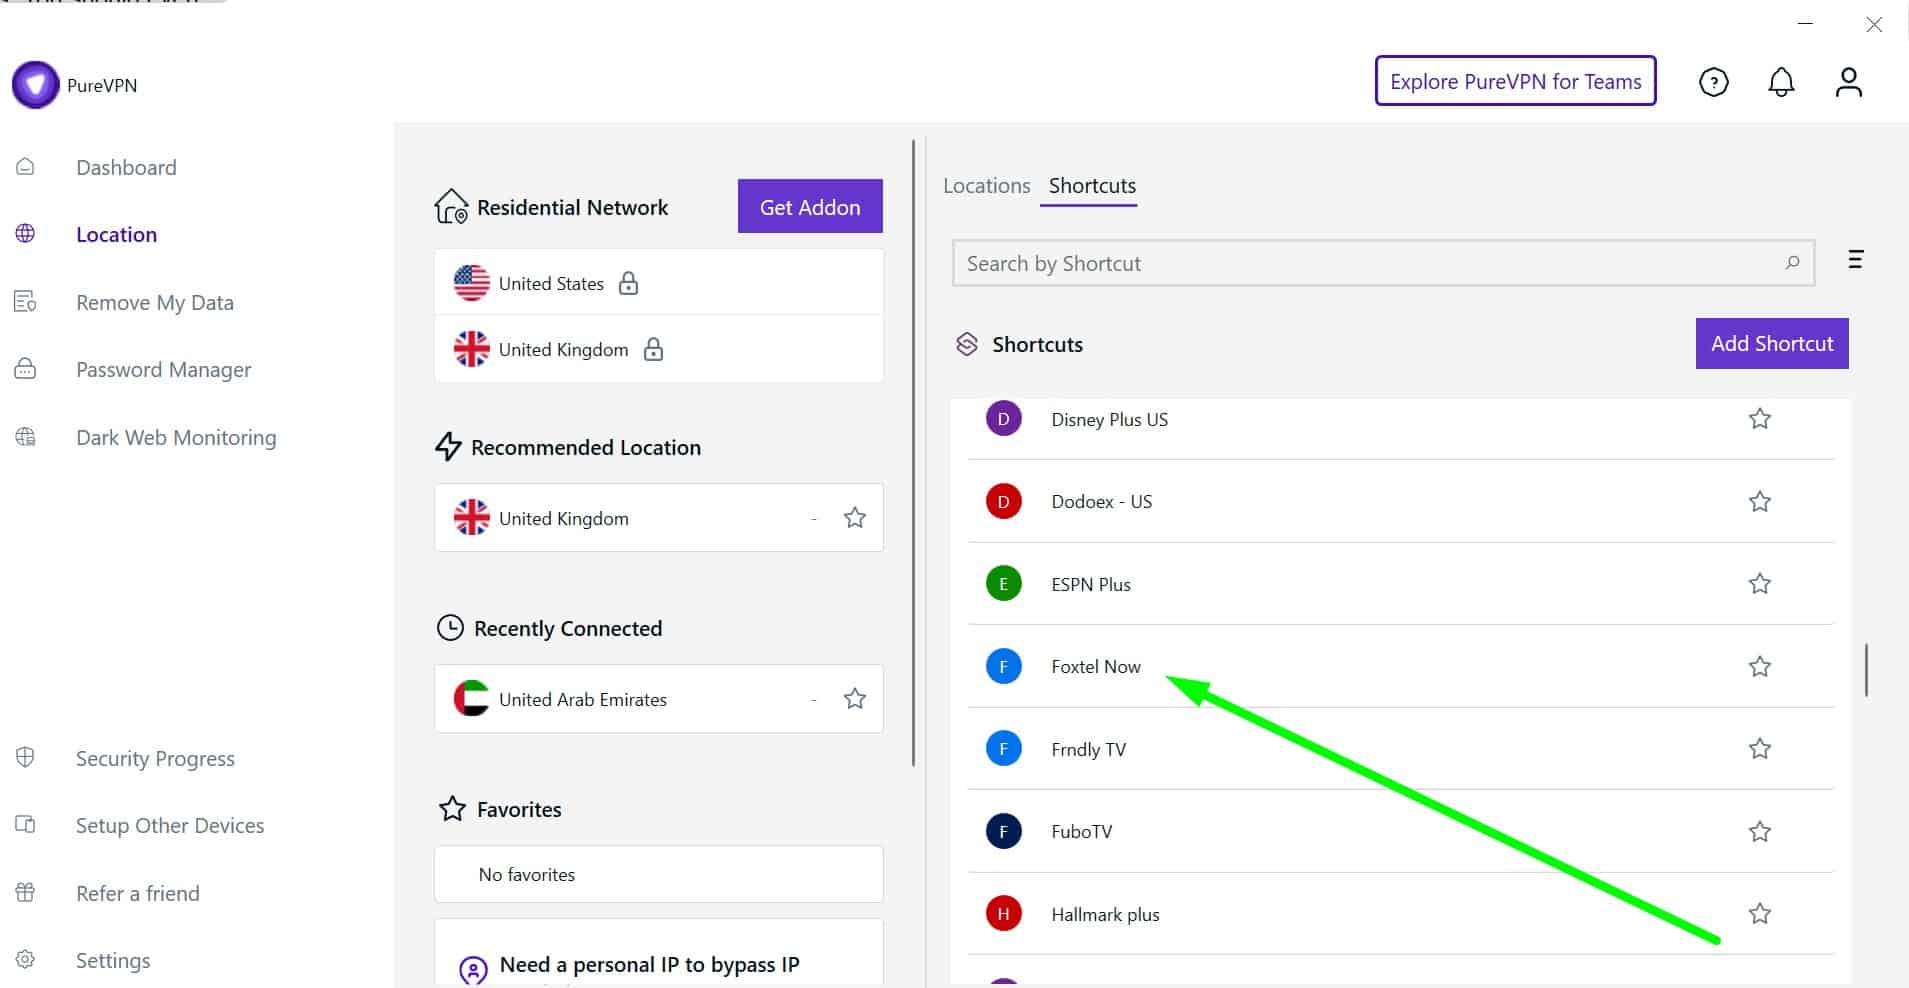Favorite Foxtel Now with its star

click(x=1760, y=666)
